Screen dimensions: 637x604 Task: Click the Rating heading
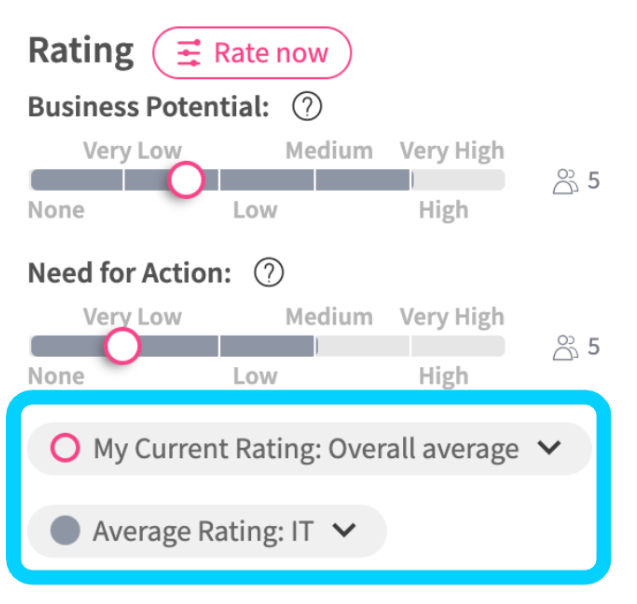tap(80, 52)
